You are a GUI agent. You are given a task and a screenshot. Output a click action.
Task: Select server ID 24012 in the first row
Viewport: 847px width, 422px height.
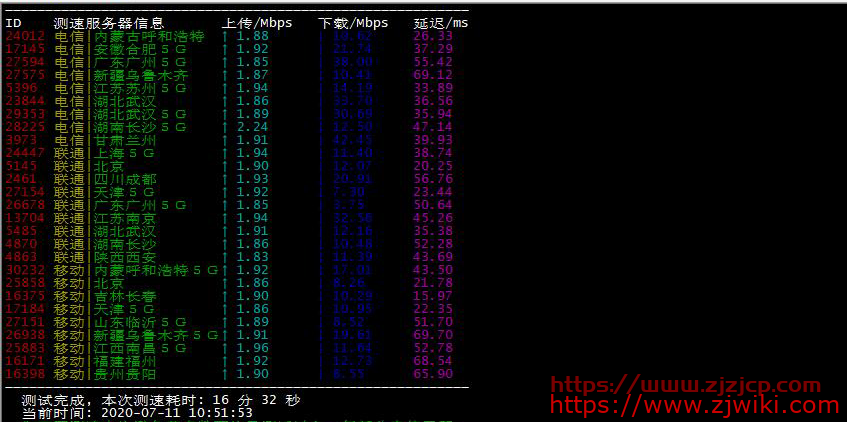tap(25, 36)
